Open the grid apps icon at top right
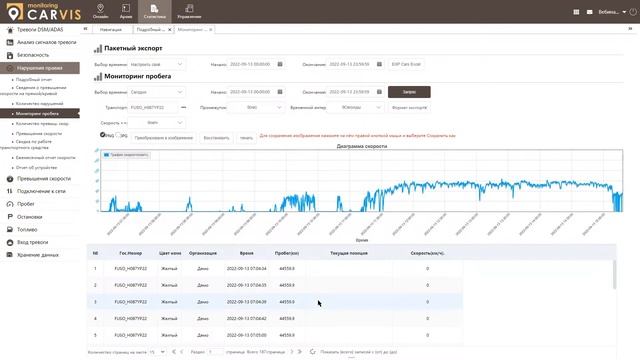Image resolution: width=640 pixels, height=360 pixels. point(576,12)
